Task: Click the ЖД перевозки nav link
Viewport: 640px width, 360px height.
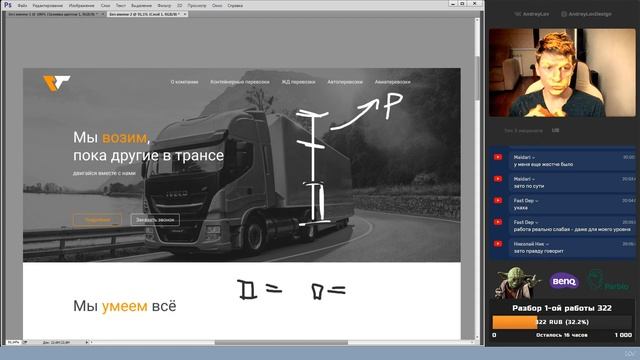Action: point(298,82)
